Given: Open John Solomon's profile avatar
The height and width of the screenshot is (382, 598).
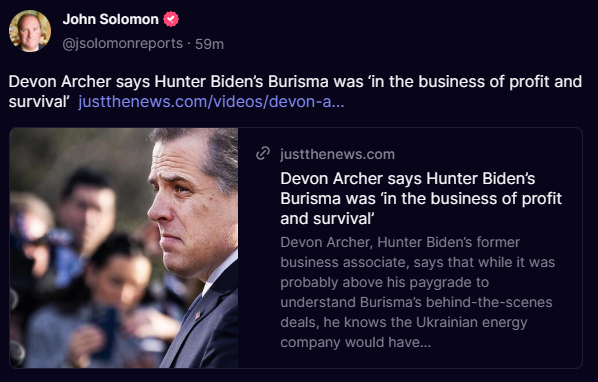Looking at the screenshot, I should (30, 31).
